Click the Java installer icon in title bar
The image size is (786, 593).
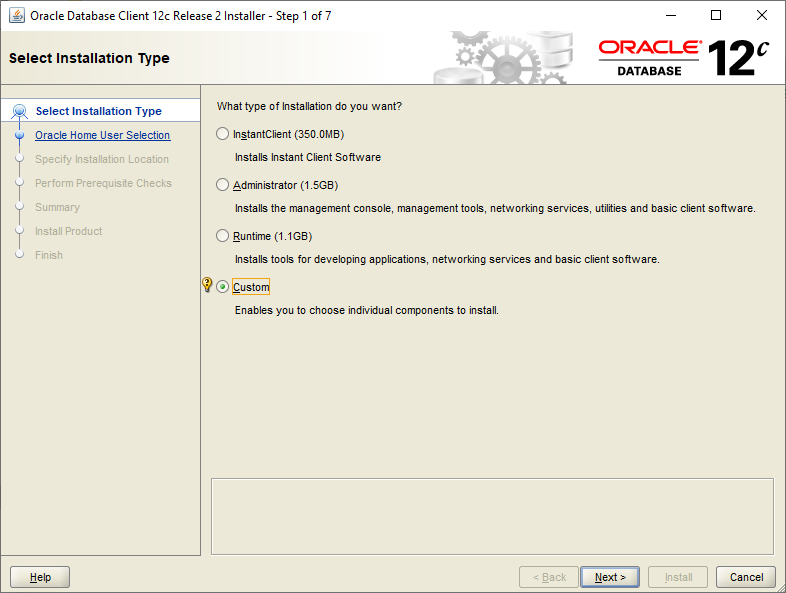pos(17,16)
